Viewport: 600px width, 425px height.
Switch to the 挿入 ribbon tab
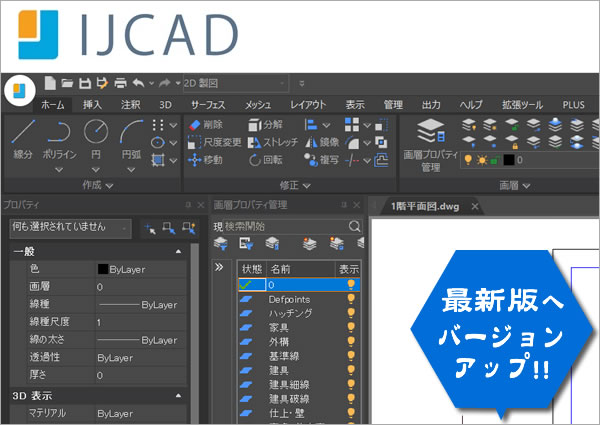click(x=92, y=104)
